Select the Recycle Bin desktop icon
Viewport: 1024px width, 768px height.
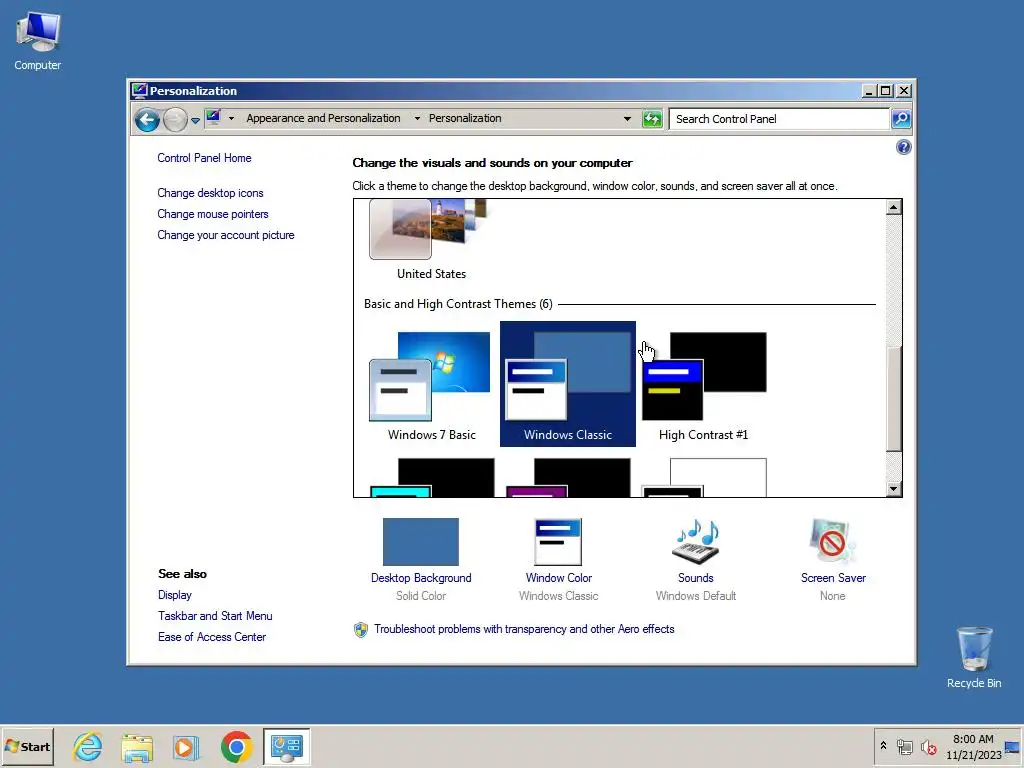click(x=974, y=657)
